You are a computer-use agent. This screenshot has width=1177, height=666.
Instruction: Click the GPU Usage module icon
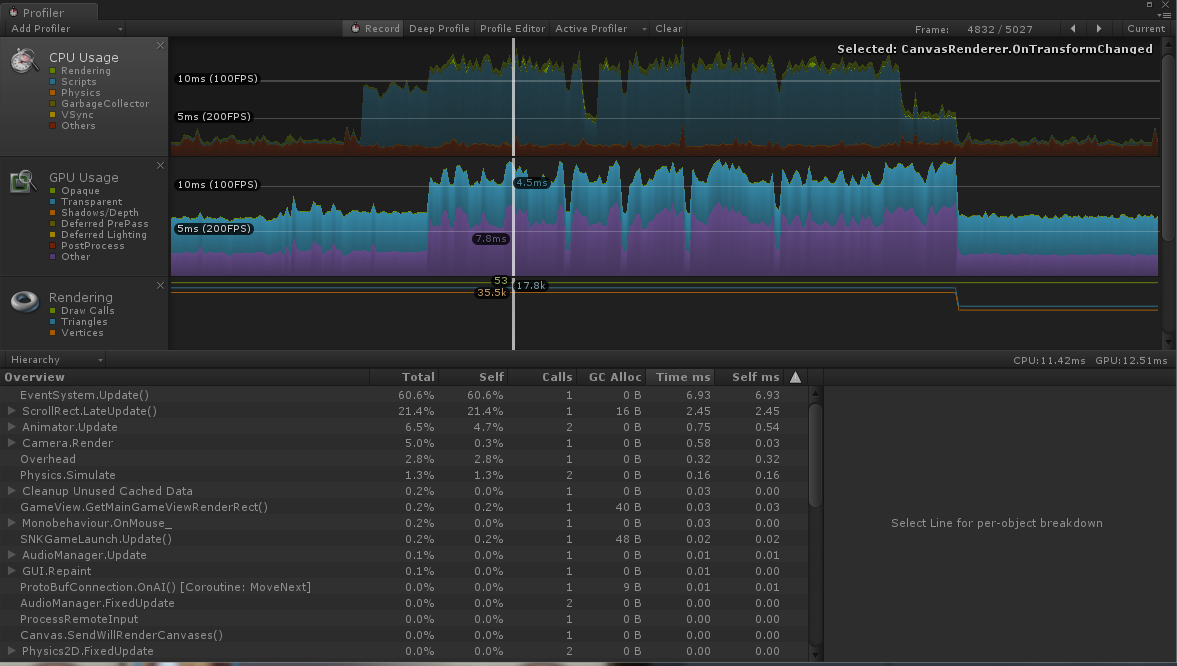pyautogui.click(x=23, y=181)
